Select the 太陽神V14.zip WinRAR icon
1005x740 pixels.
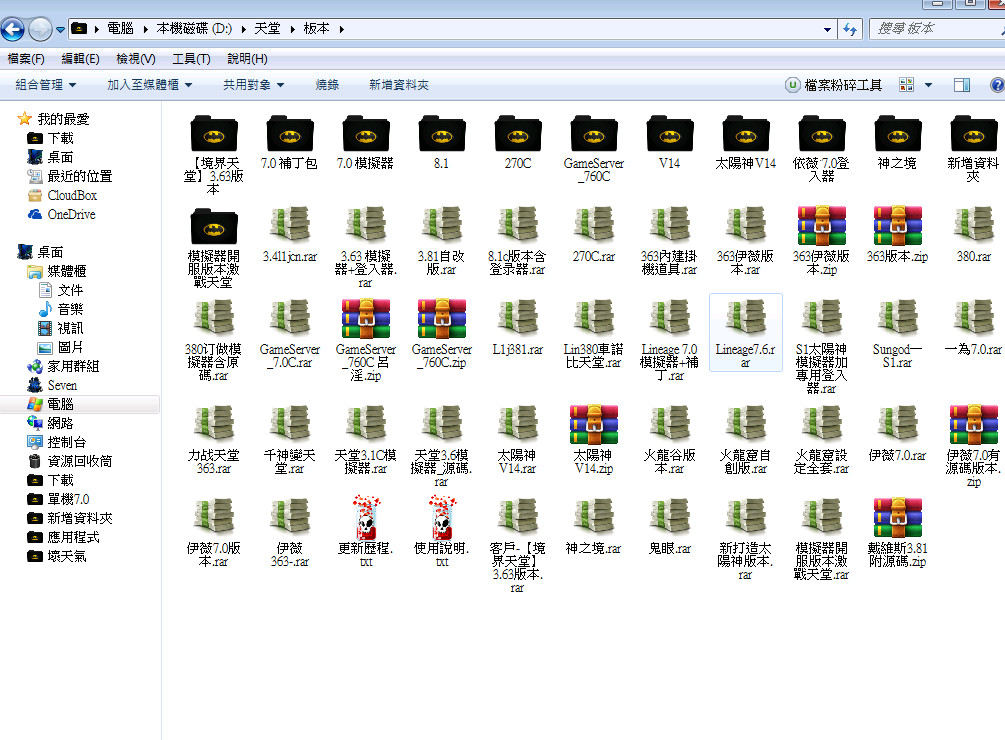click(594, 425)
